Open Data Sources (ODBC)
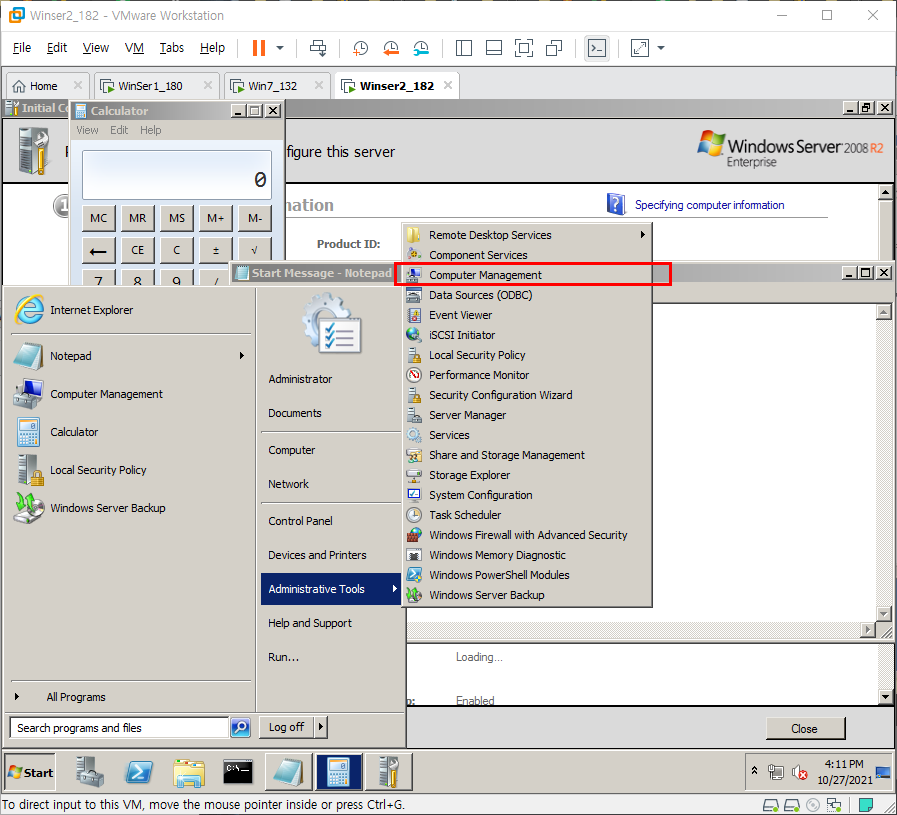 click(527, 295)
